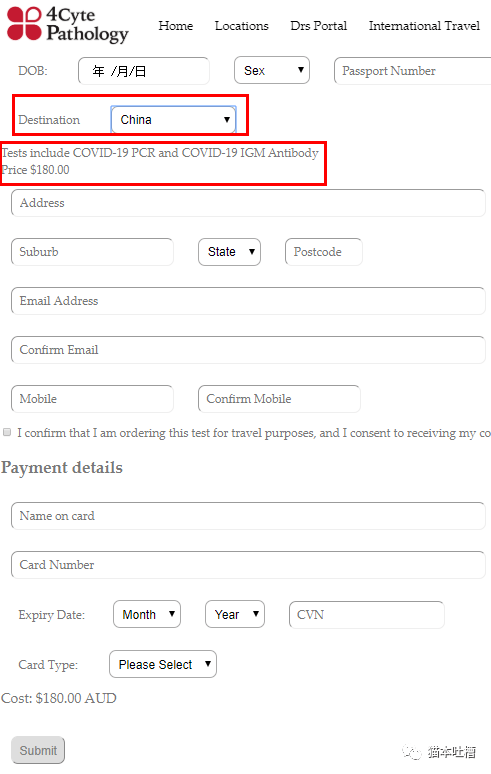The width and height of the screenshot is (491, 774).
Task: Click the Submit button
Action: [38, 750]
